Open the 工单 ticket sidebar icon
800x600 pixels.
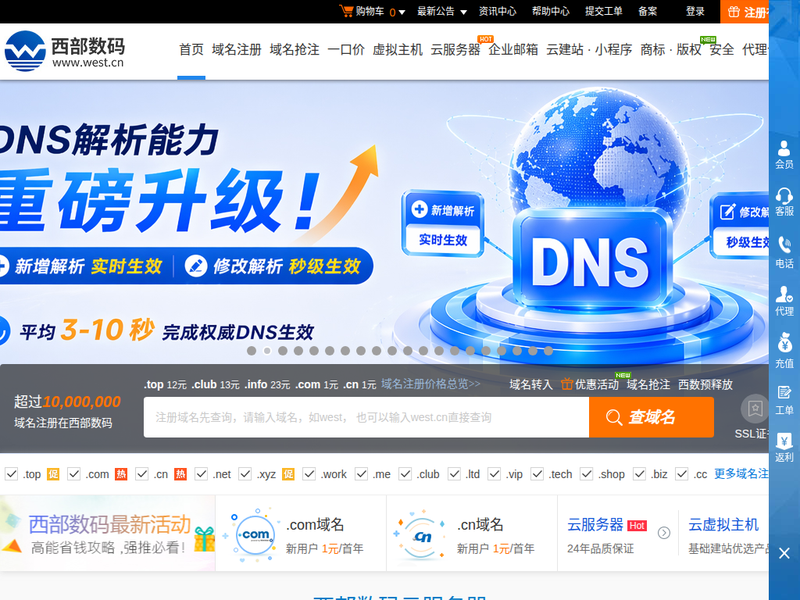[x=784, y=401]
